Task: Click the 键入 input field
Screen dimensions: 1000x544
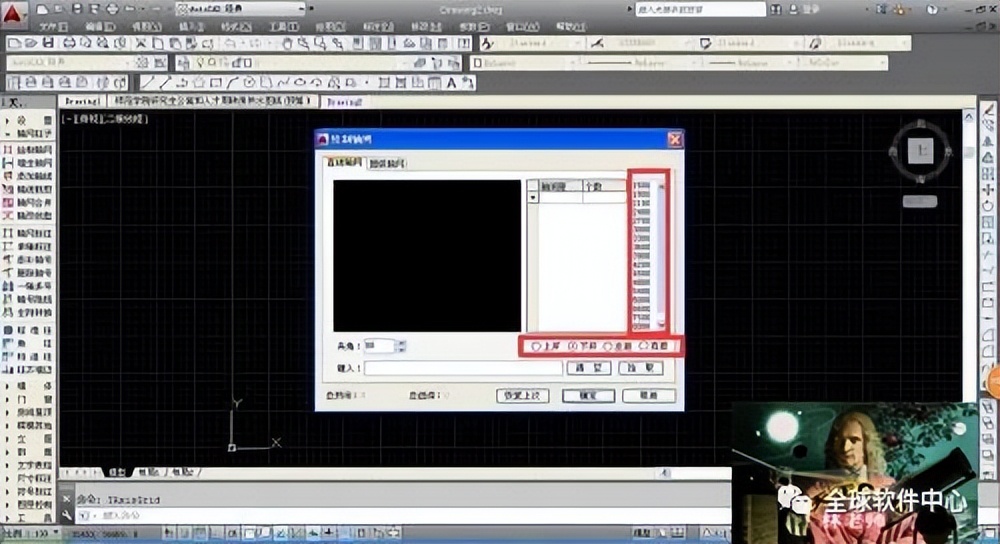Action: pyautogui.click(x=463, y=368)
